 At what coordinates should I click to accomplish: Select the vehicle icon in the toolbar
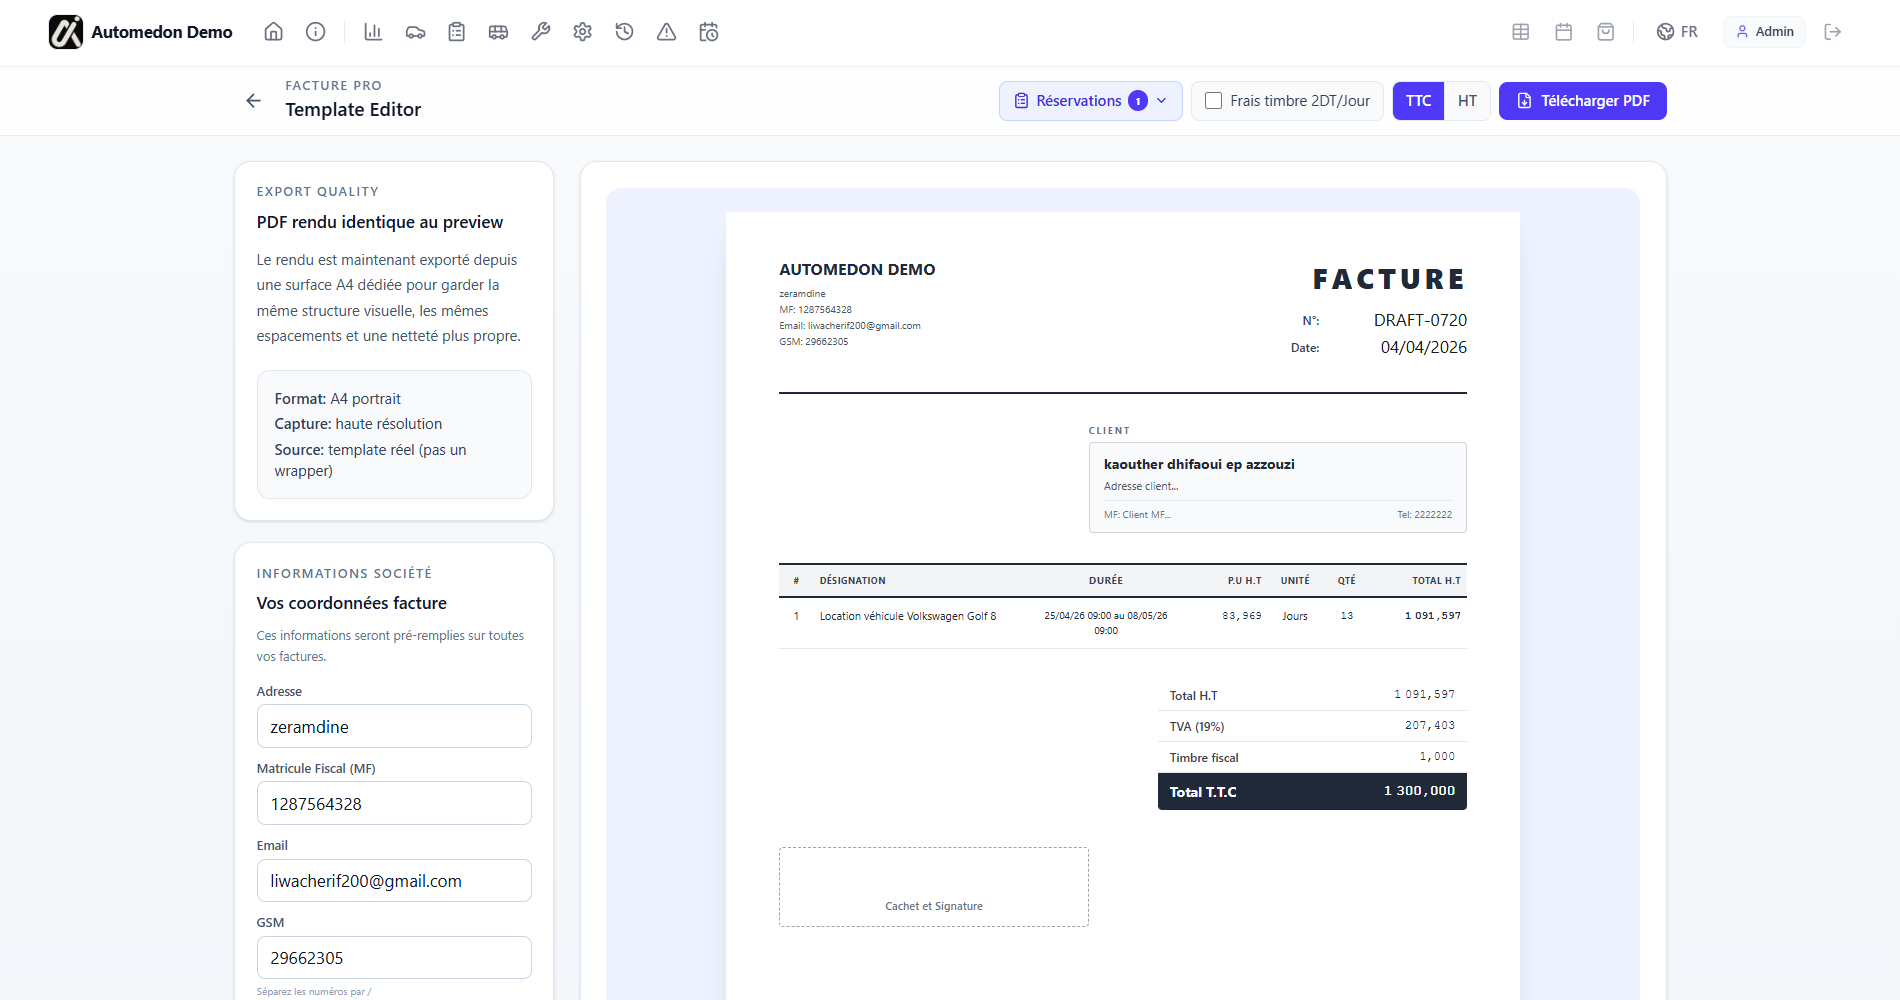click(415, 31)
